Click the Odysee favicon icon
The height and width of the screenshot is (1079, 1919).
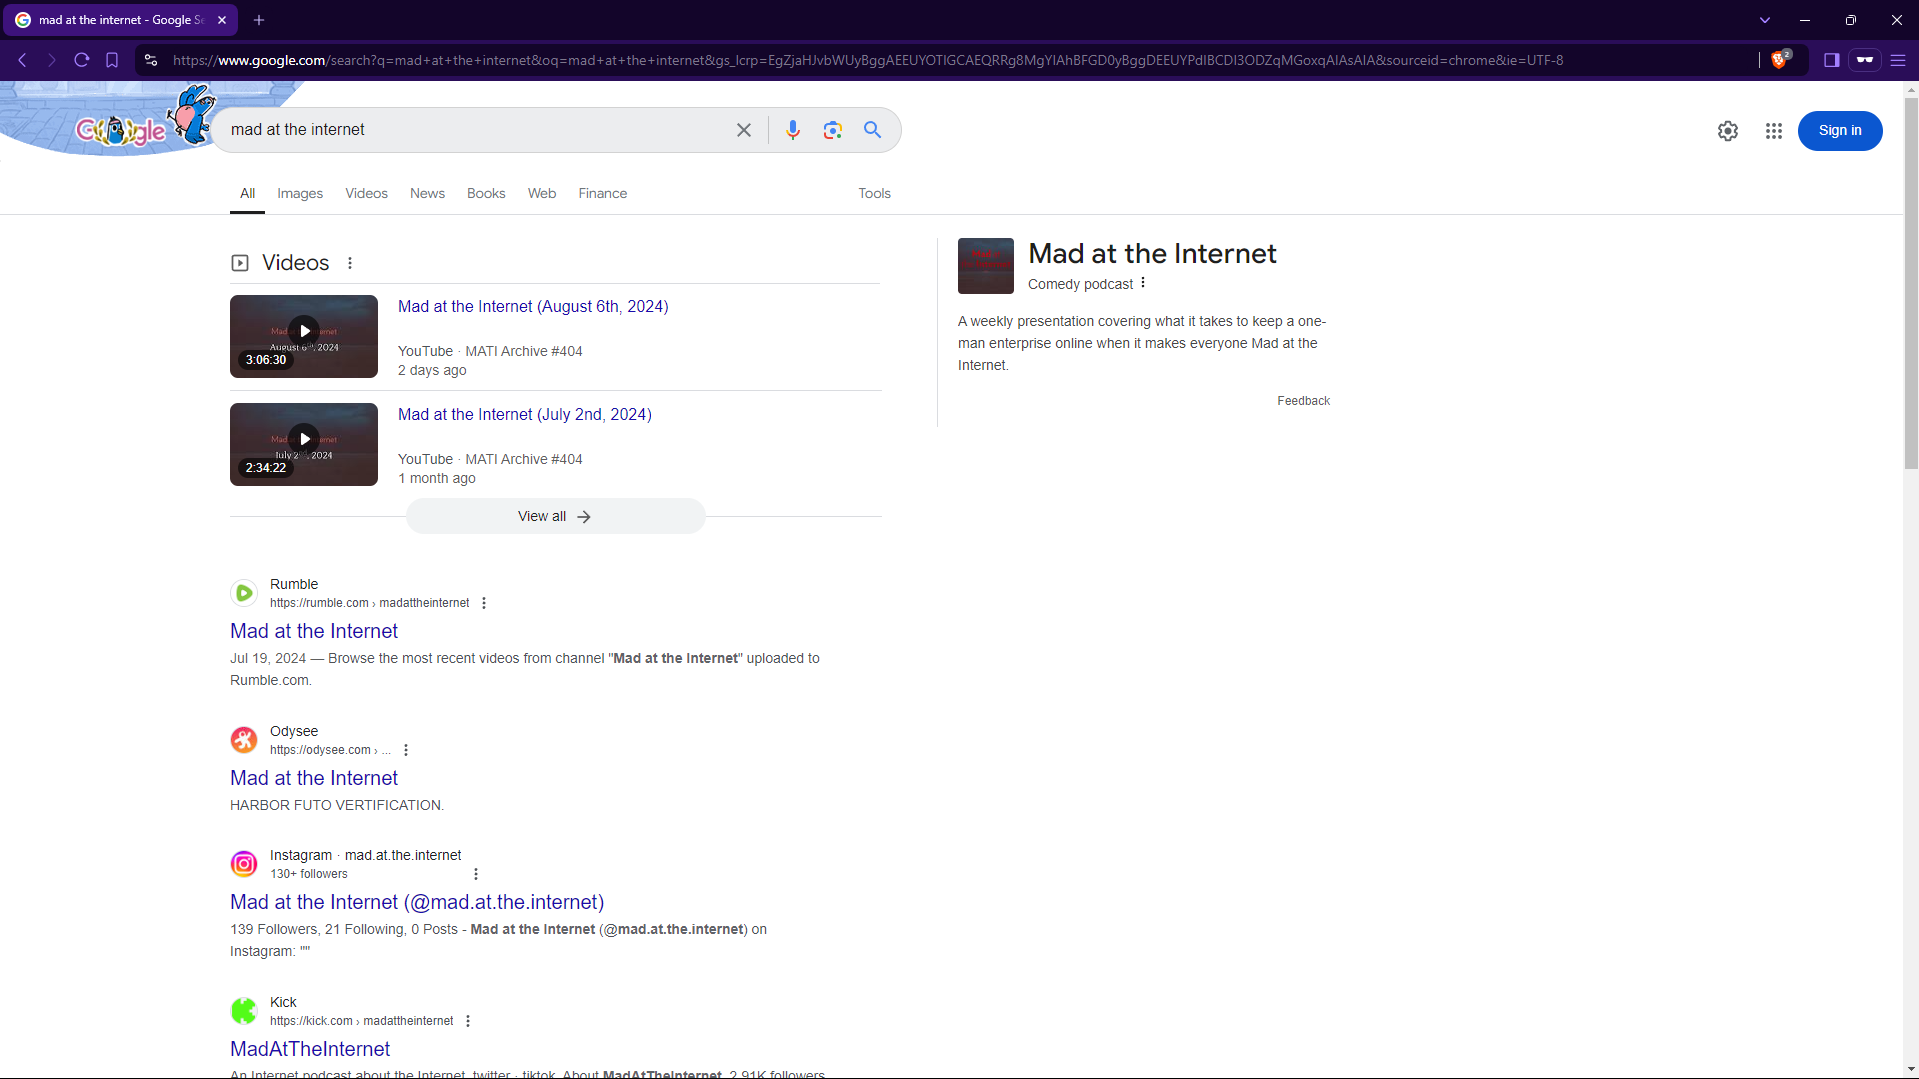(x=244, y=740)
